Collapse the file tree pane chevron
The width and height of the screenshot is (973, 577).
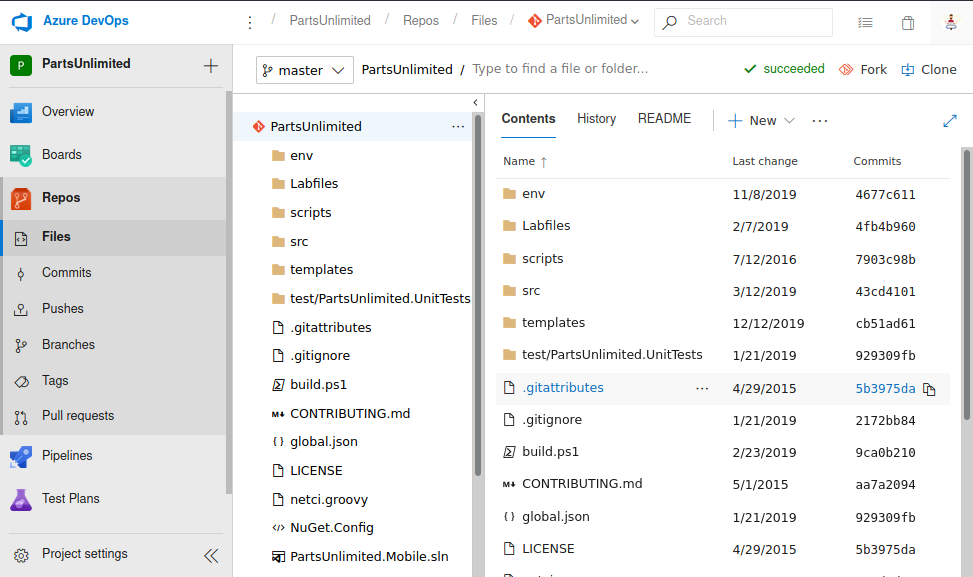[476, 102]
